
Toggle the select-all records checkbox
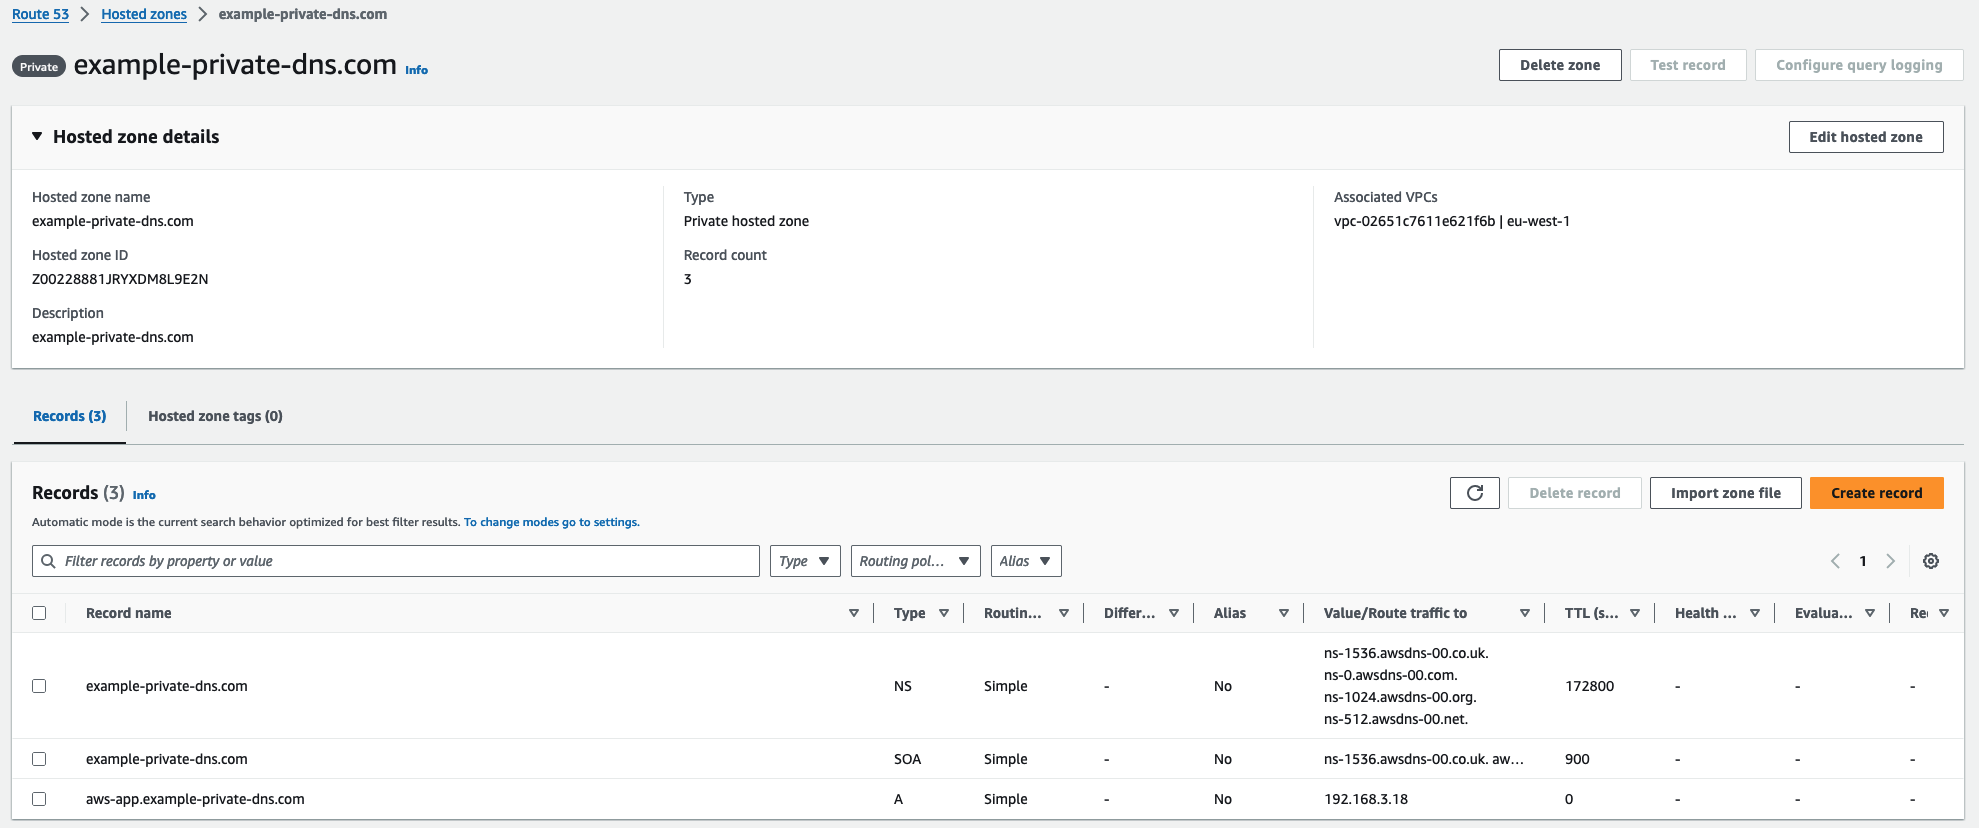39,613
